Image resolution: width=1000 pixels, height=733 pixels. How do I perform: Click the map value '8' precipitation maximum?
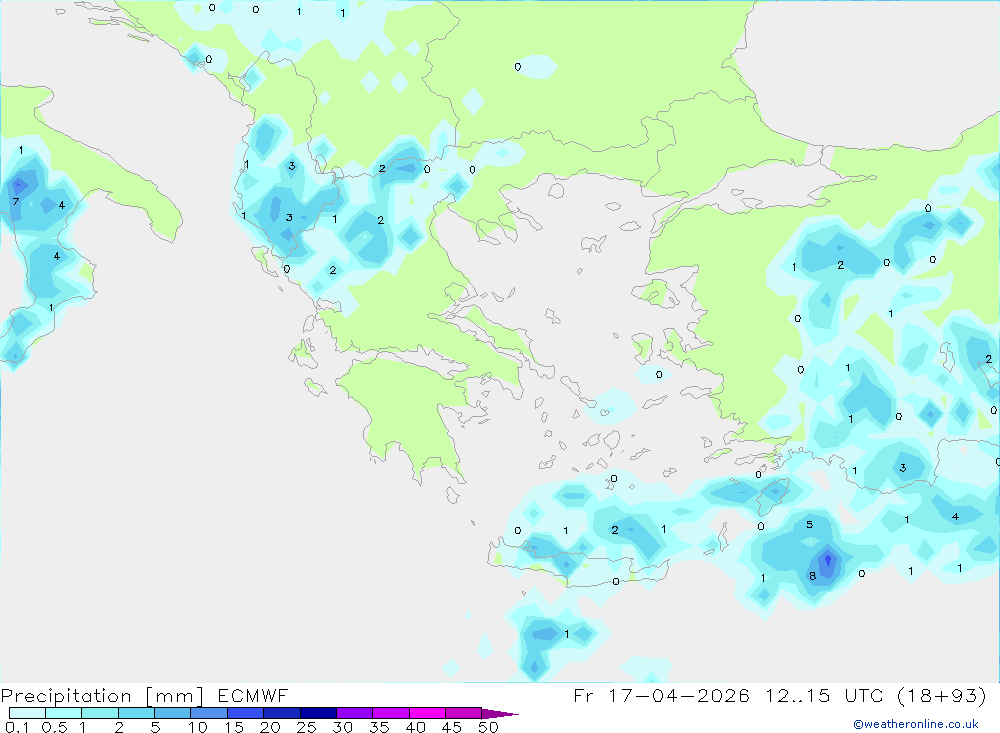tap(812, 576)
